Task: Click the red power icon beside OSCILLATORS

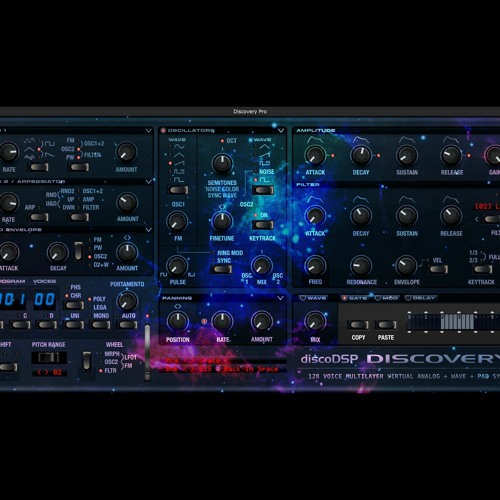Action: tap(163, 130)
